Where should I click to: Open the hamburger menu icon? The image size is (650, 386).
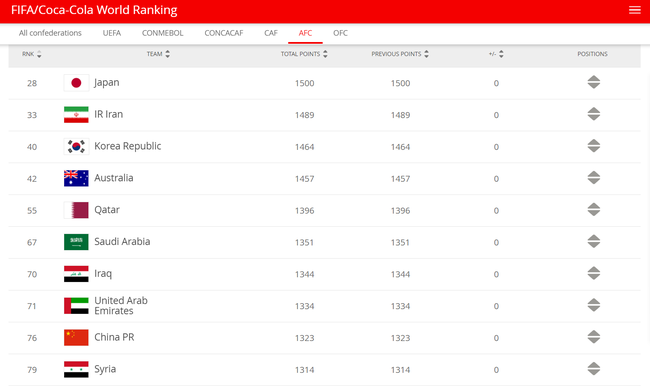[634, 10]
